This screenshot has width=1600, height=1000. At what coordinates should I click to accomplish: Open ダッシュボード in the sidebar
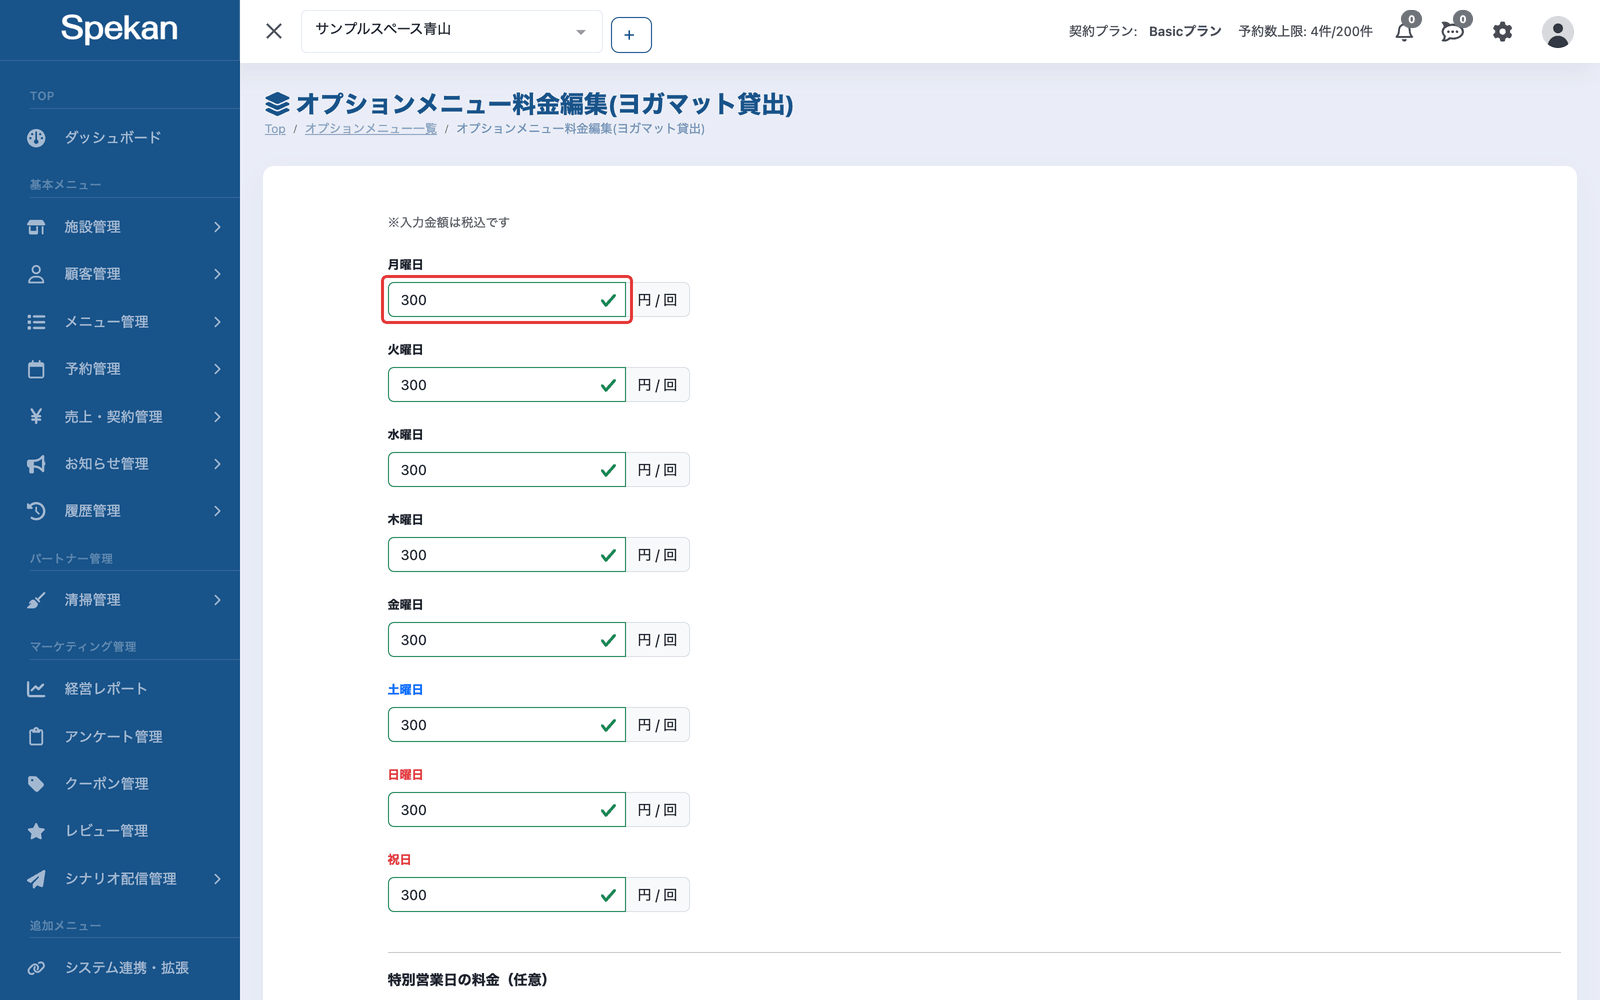coord(120,138)
